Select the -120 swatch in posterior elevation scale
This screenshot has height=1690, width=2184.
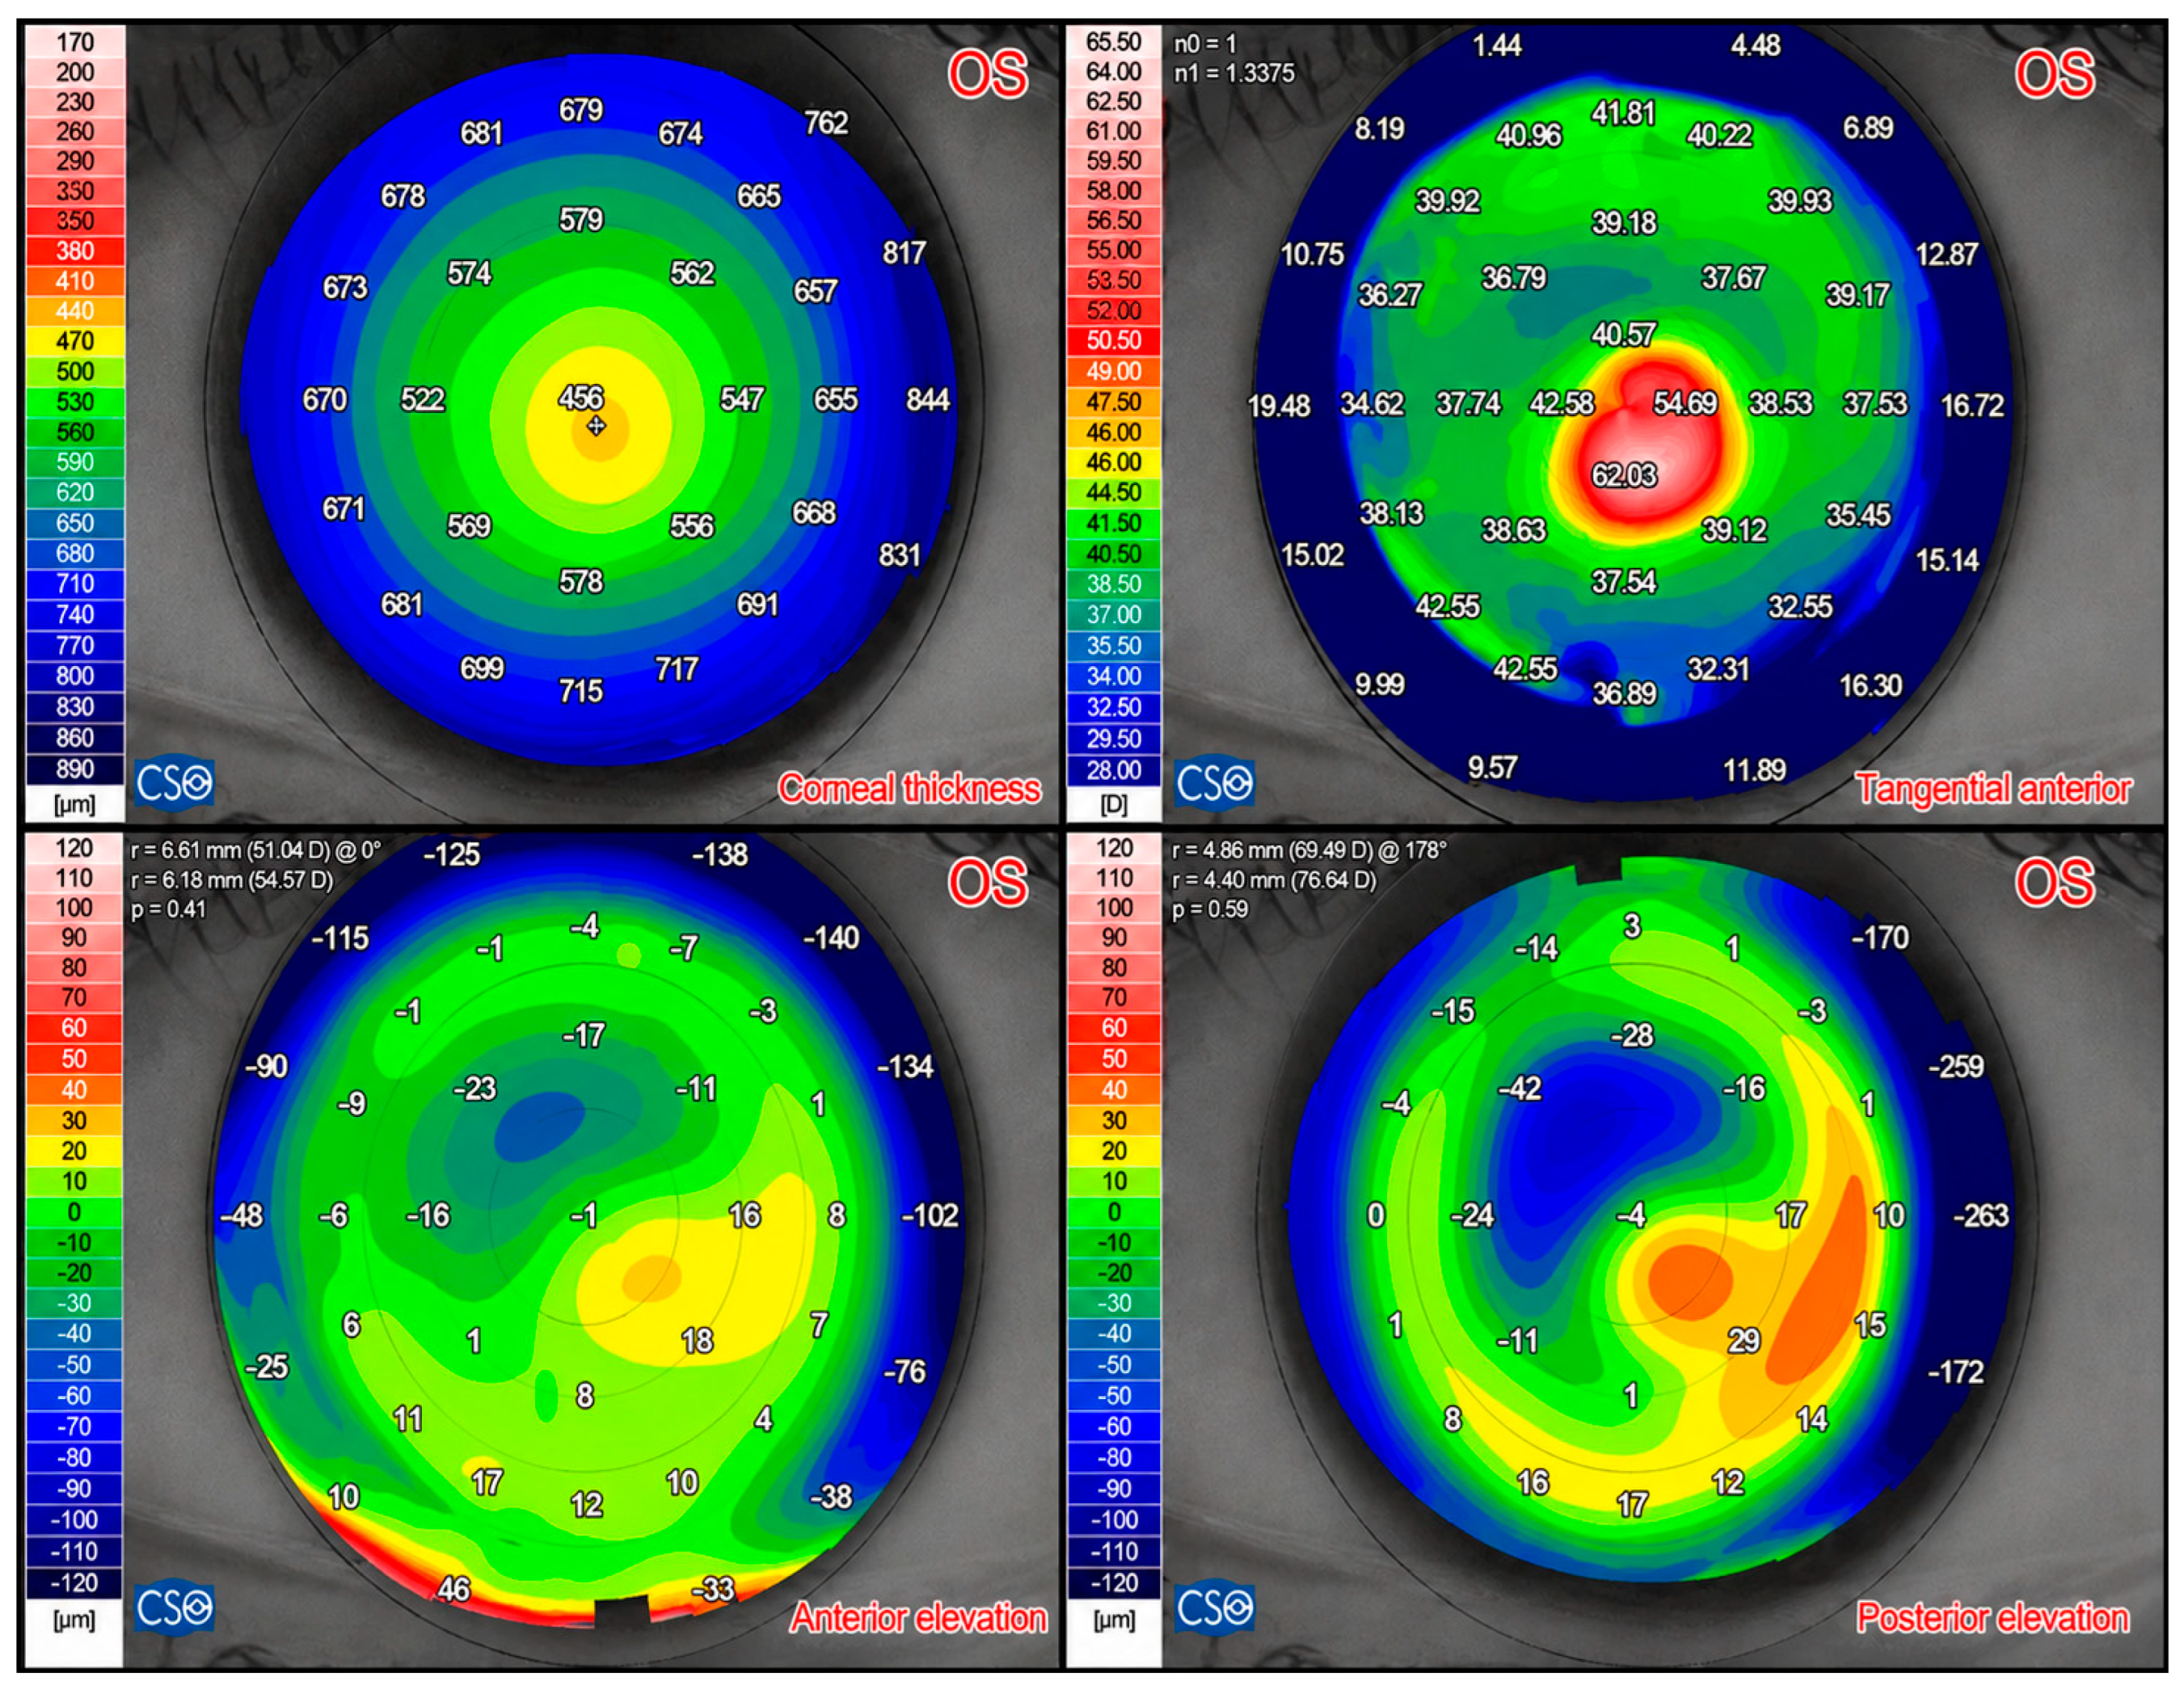coord(1114,1583)
